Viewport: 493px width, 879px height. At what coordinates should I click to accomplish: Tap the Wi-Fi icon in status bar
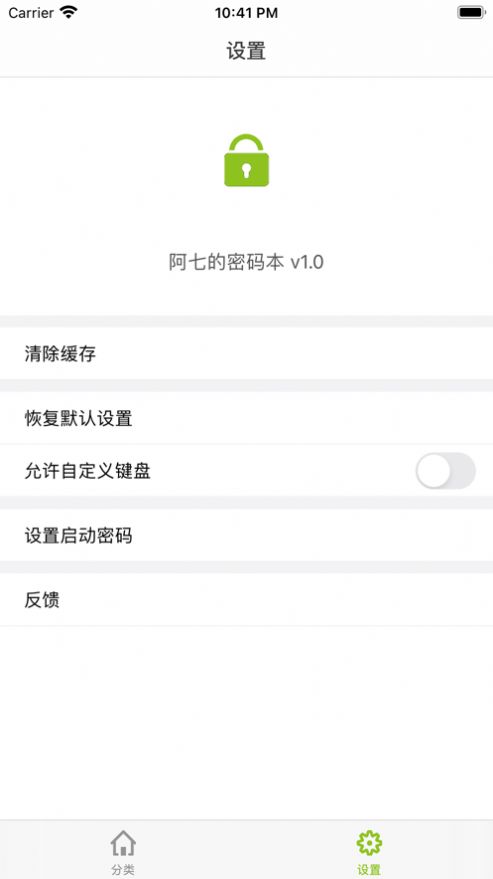[x=69, y=12]
